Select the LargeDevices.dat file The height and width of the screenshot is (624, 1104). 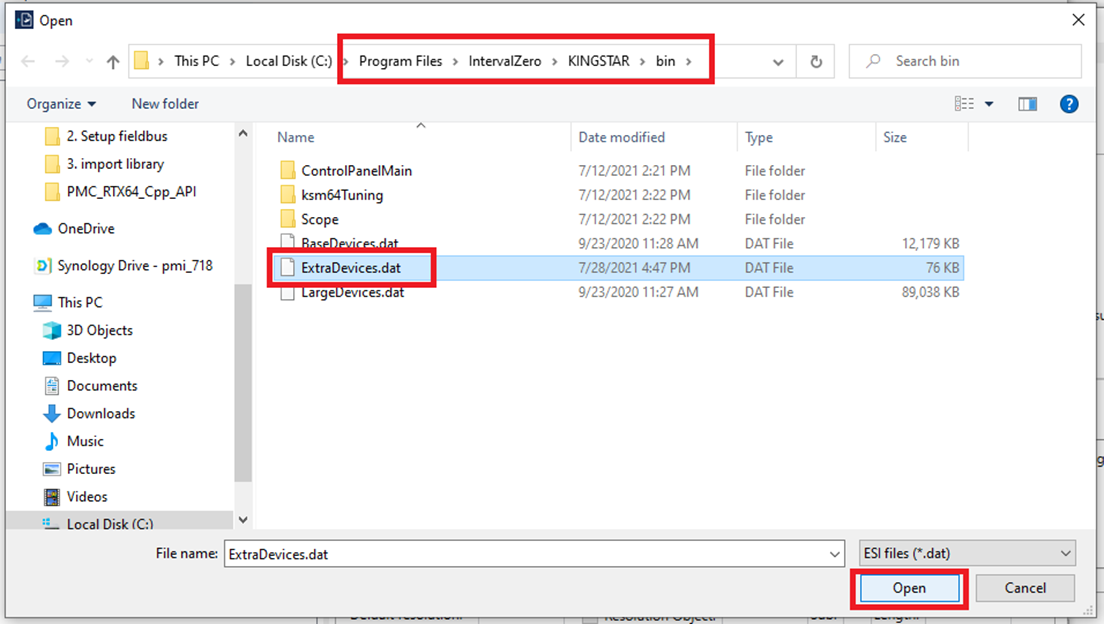coord(352,293)
